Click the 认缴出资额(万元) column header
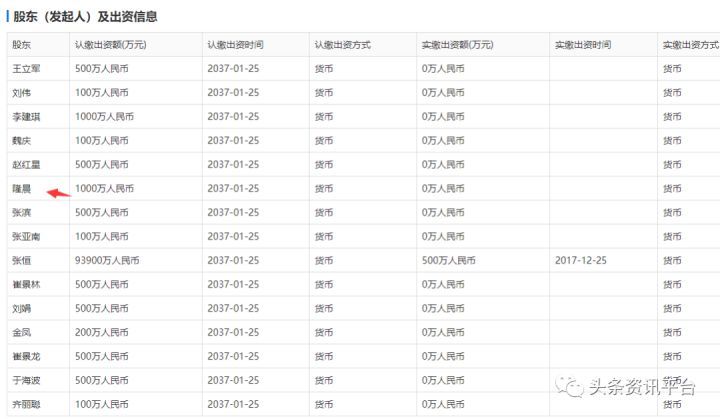This screenshot has height=419, width=720. pos(111,45)
